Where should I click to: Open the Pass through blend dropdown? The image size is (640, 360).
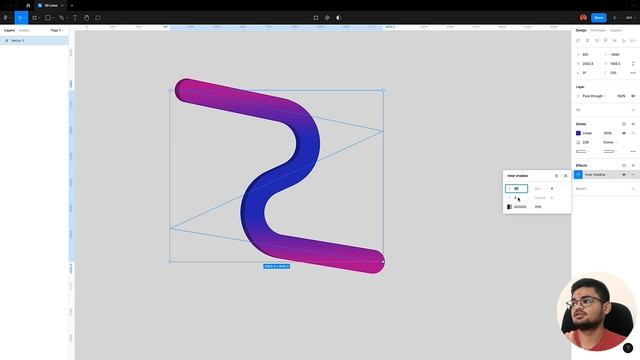[594, 96]
